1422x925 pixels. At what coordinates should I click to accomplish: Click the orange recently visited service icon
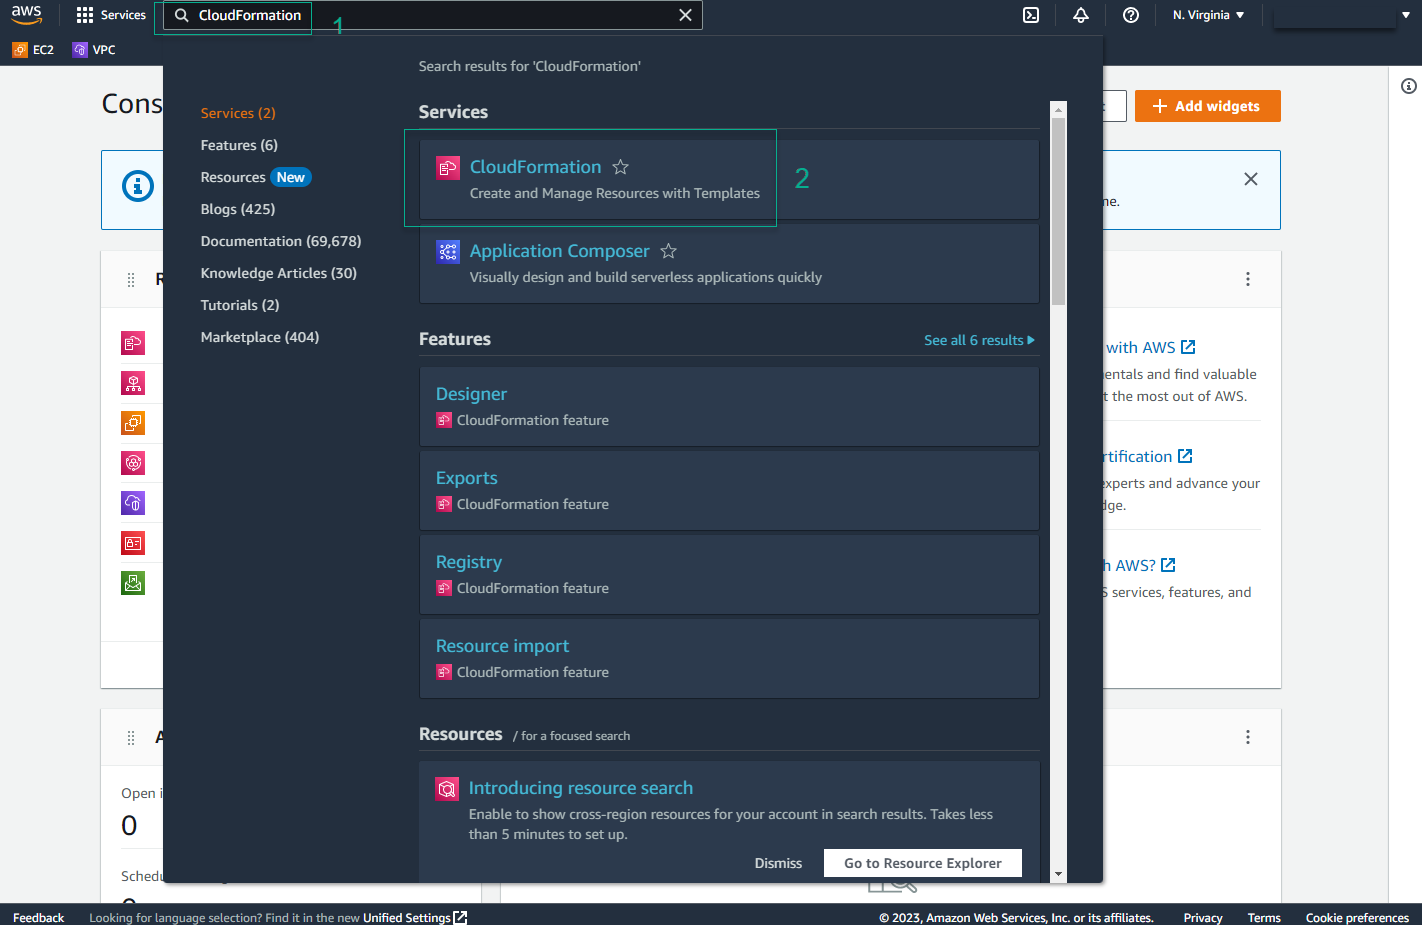pos(133,423)
